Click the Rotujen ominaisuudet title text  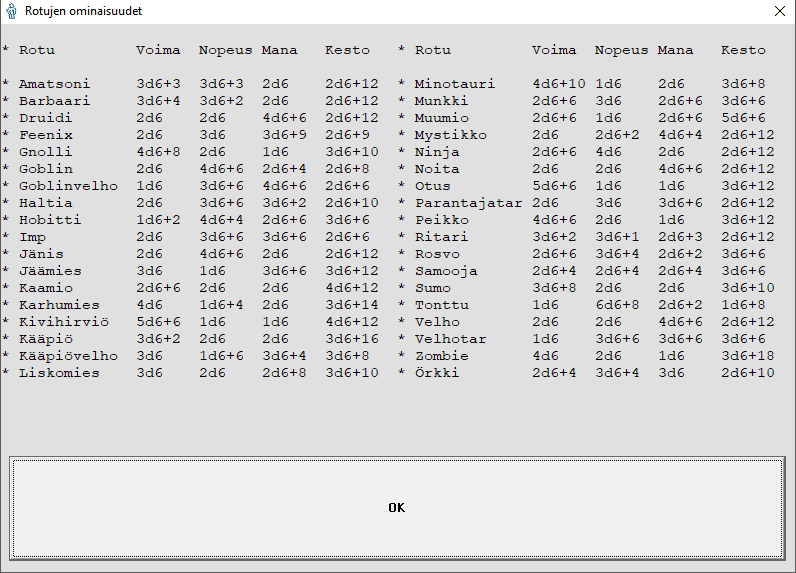point(83,11)
